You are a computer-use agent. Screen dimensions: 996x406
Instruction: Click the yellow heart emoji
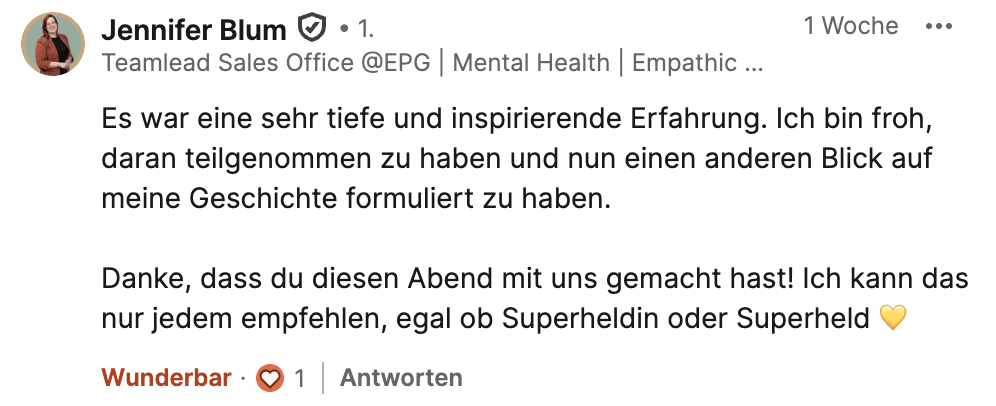click(x=892, y=318)
